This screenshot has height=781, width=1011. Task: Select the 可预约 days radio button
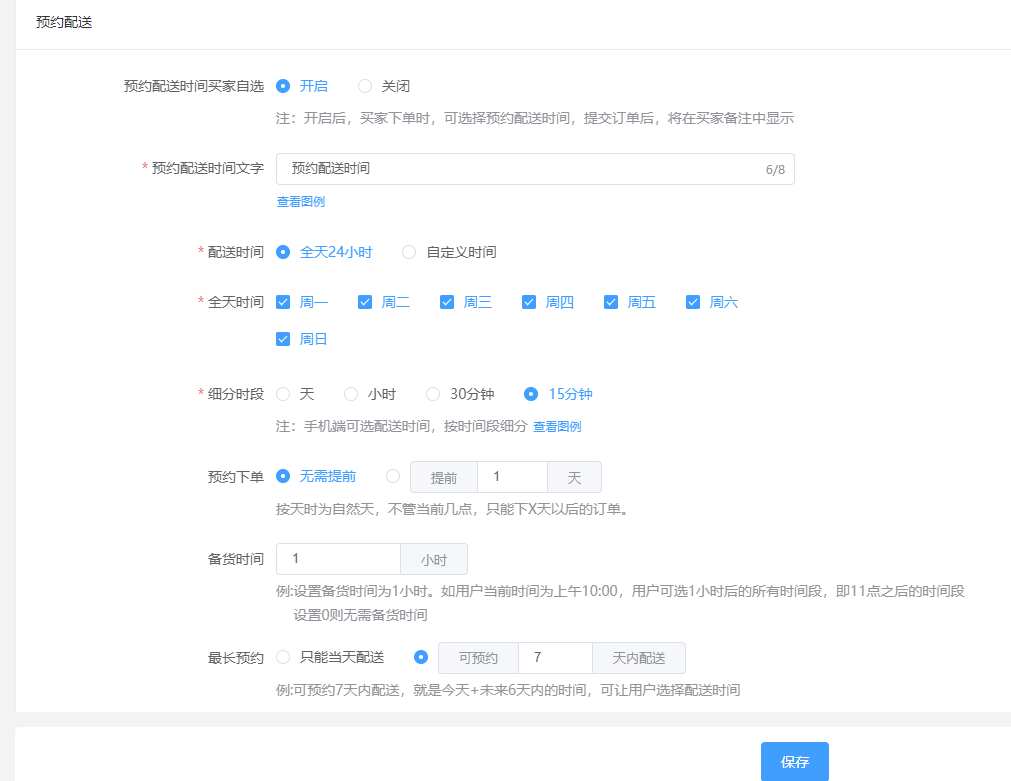point(421,658)
